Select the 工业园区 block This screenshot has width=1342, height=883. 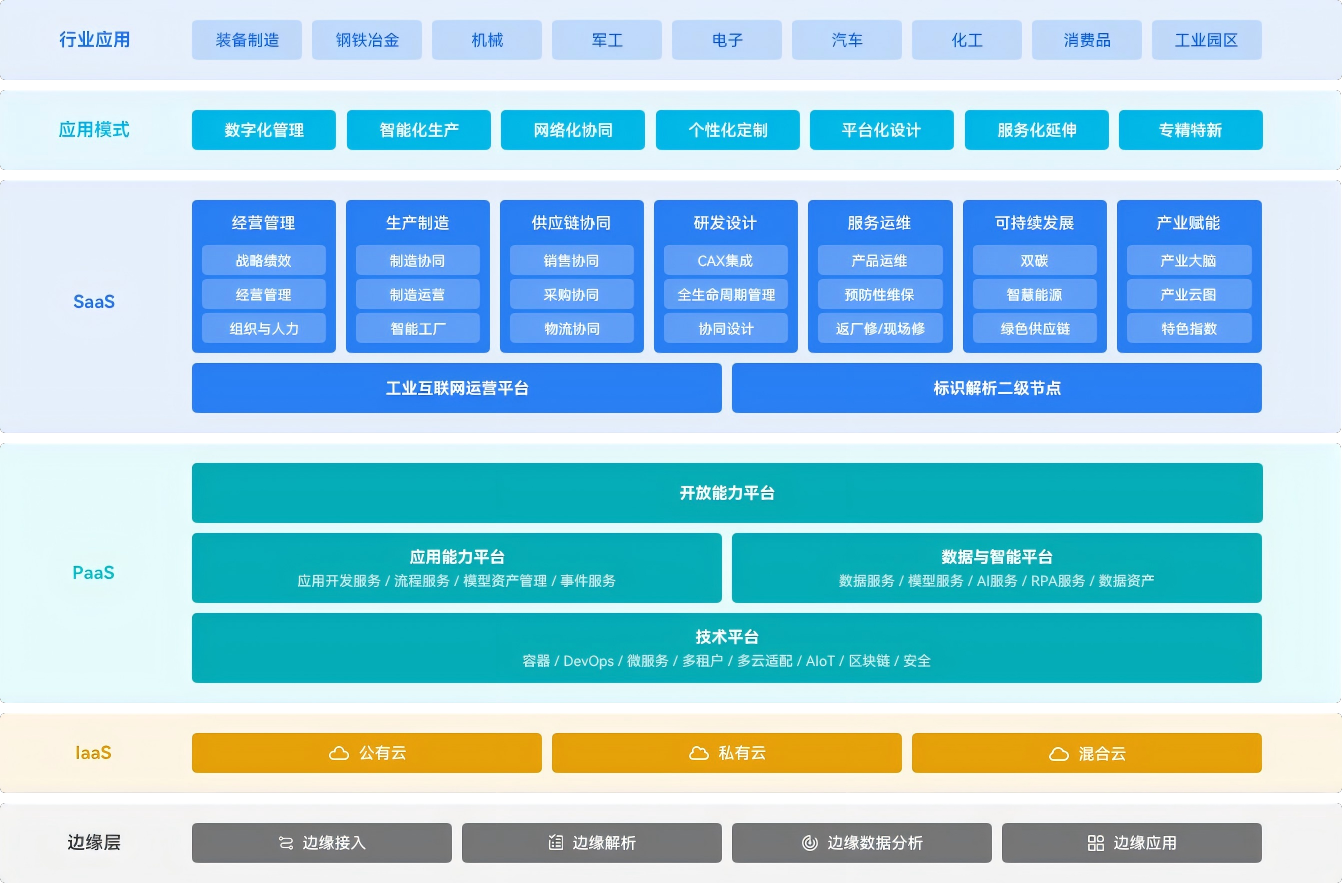pos(1207,40)
